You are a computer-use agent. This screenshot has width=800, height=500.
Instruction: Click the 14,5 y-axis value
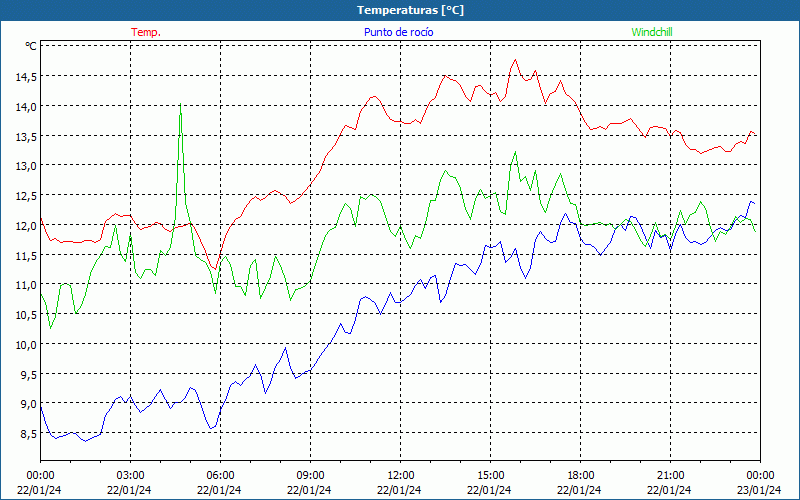[26, 77]
